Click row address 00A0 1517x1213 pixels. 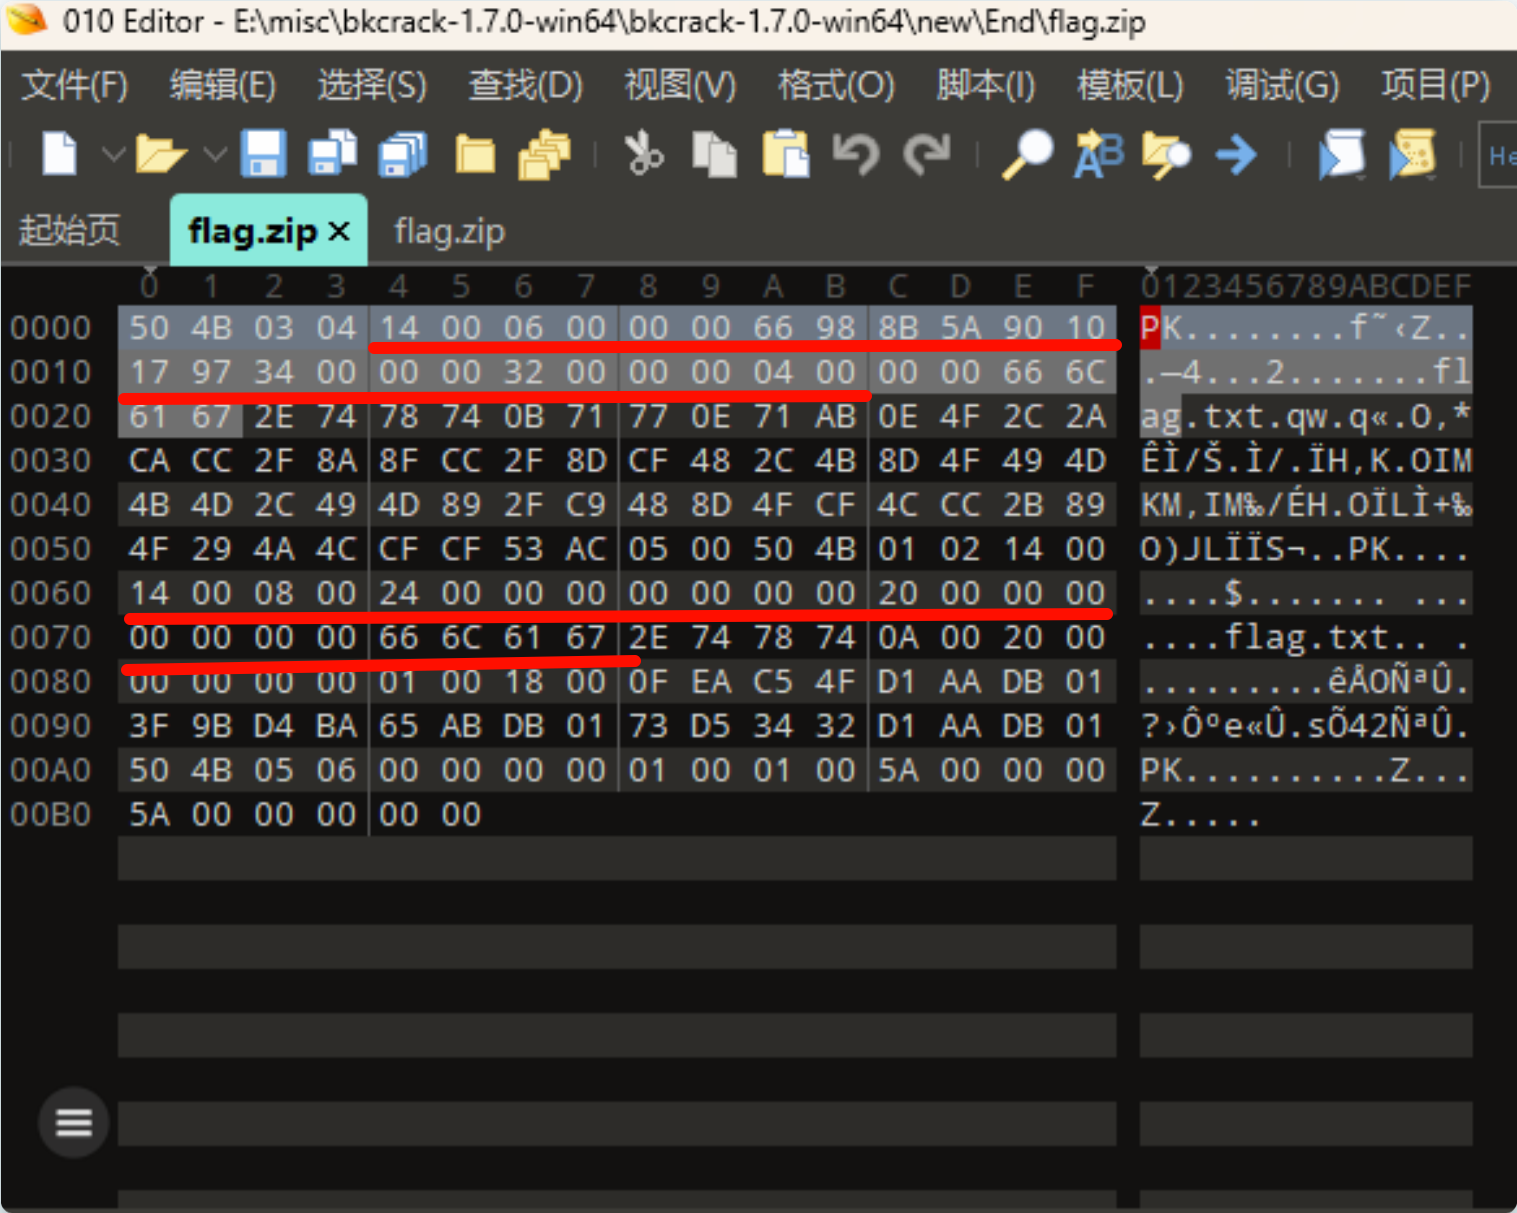tap(51, 770)
